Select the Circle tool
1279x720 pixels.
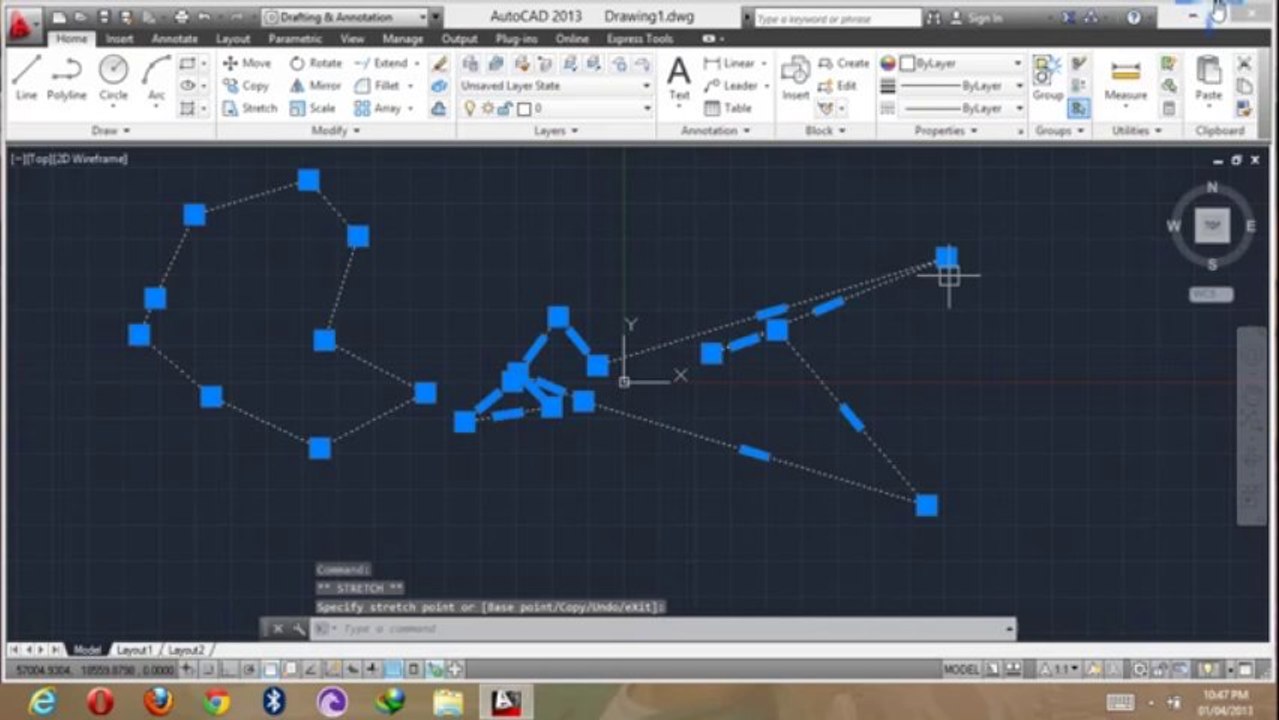113,78
